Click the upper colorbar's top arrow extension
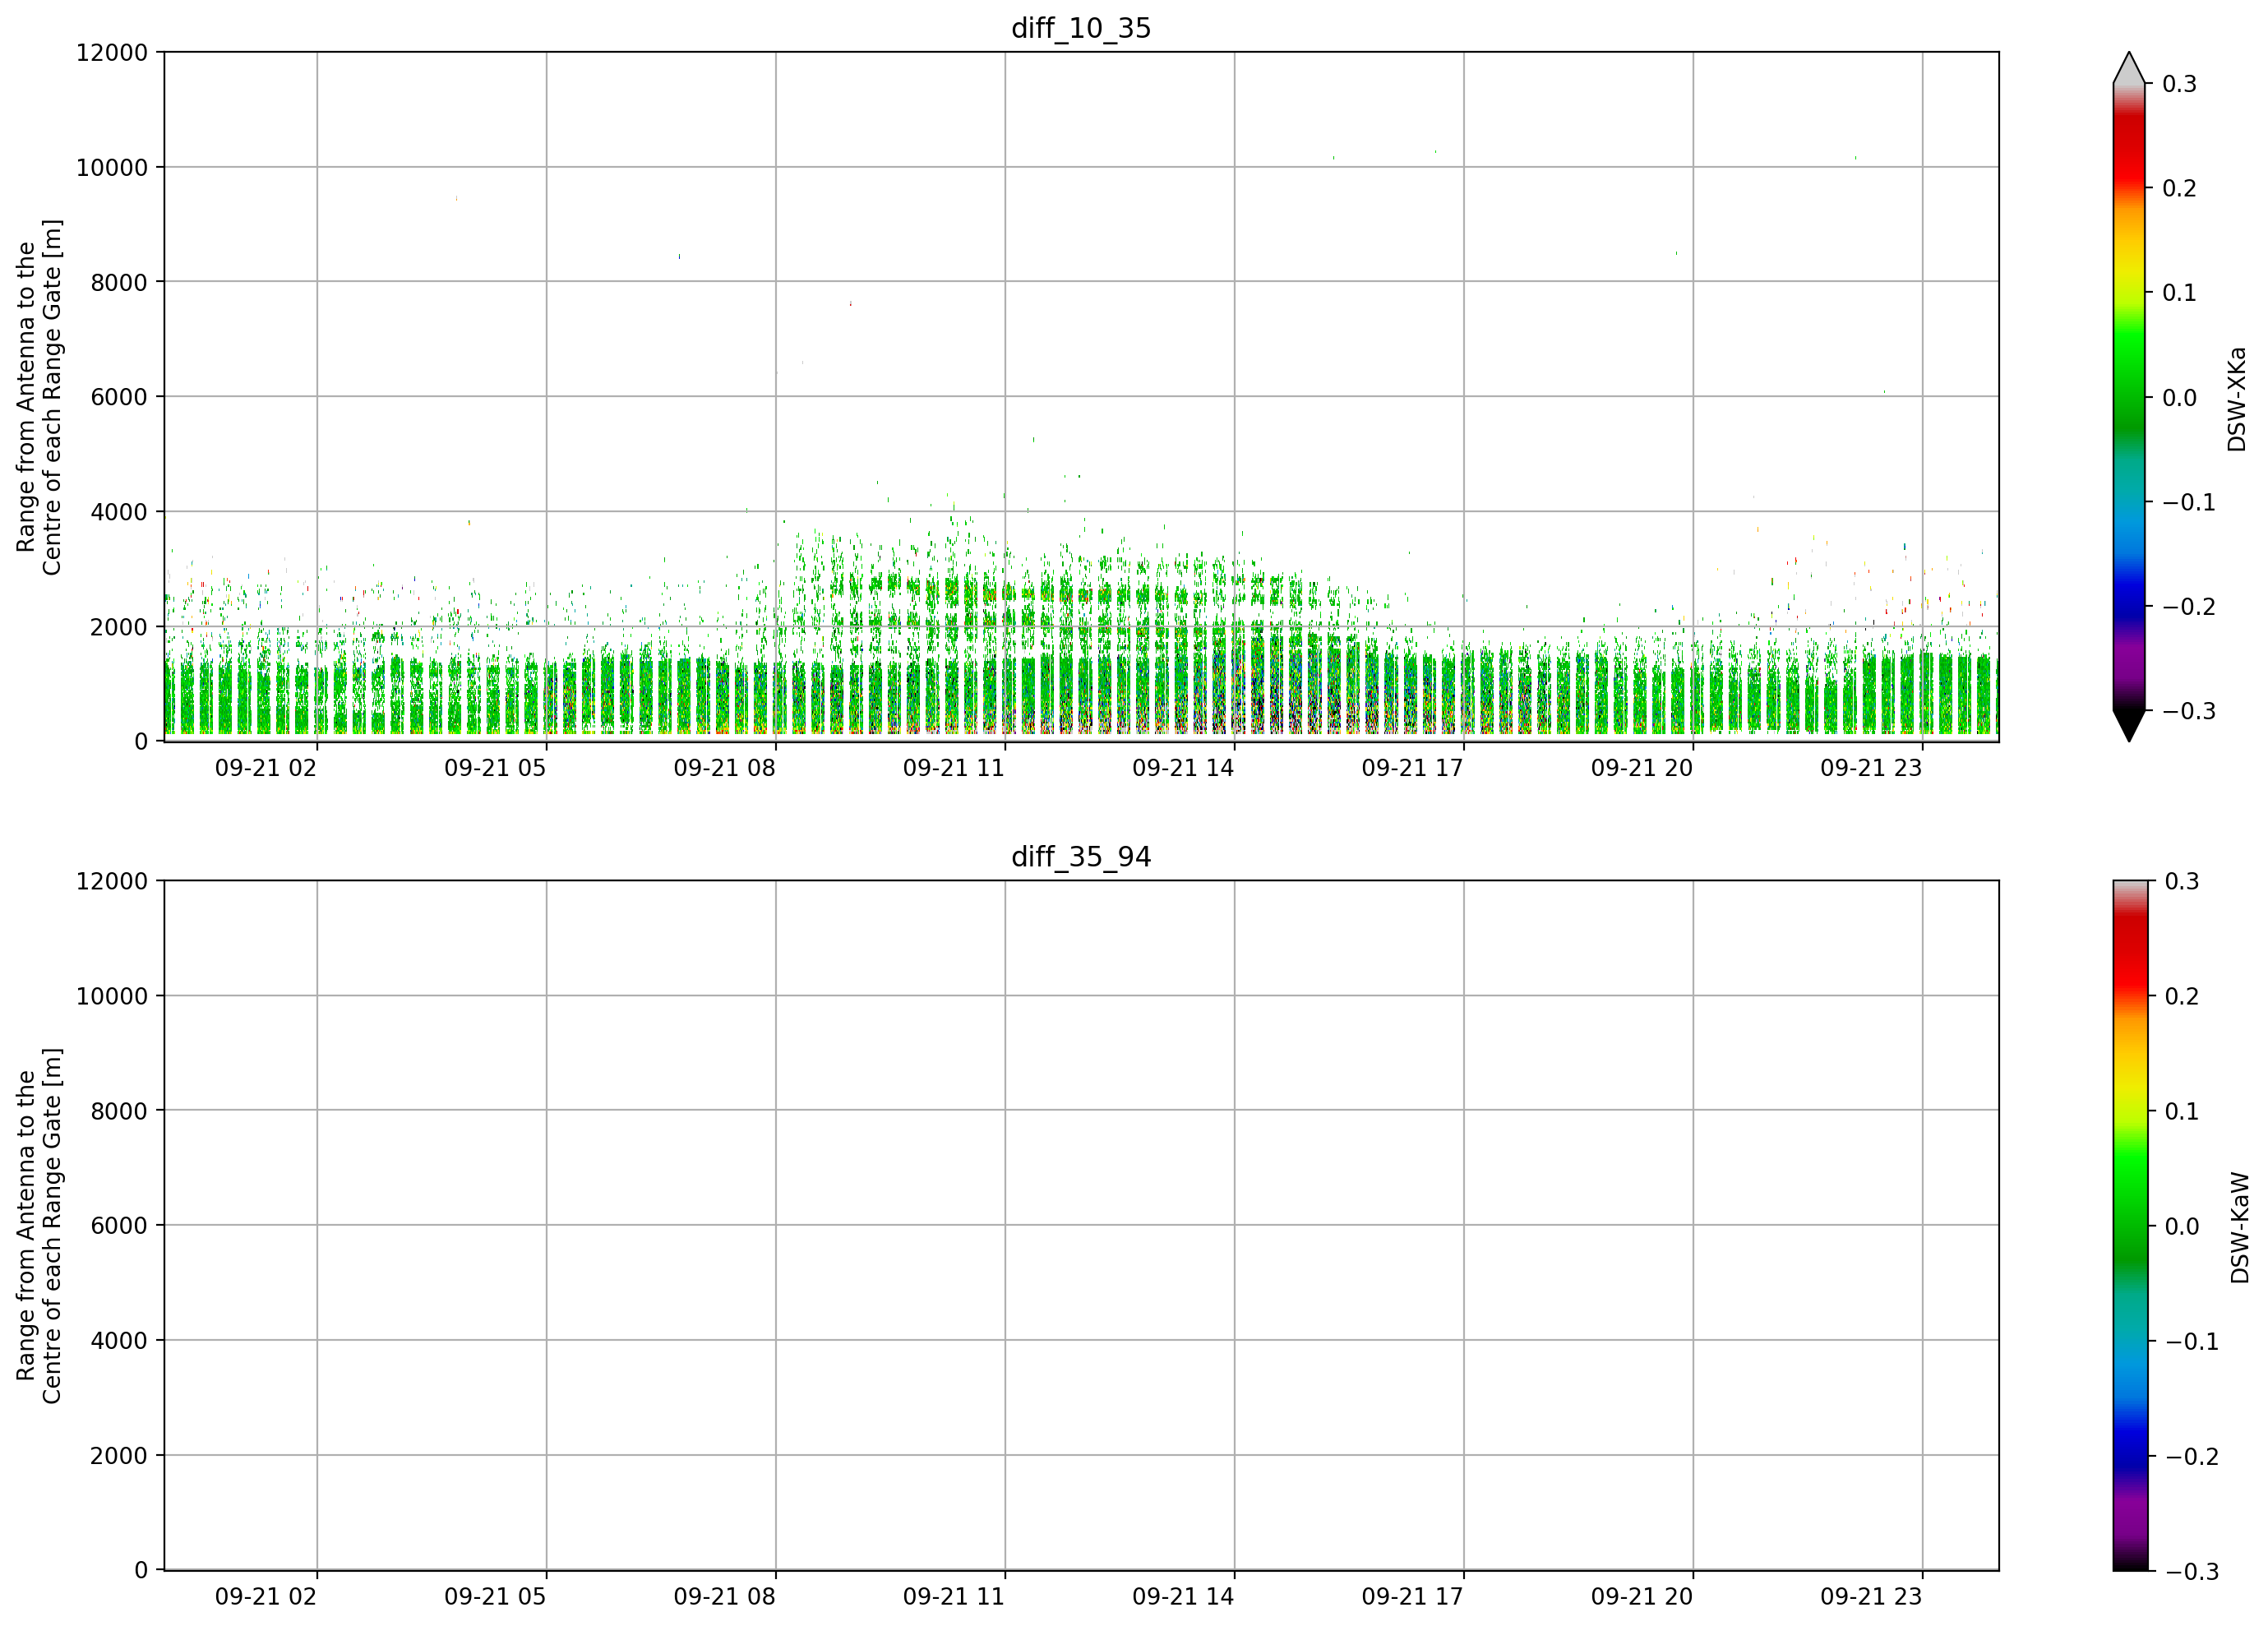The image size is (2268, 1626). click(x=2129, y=68)
